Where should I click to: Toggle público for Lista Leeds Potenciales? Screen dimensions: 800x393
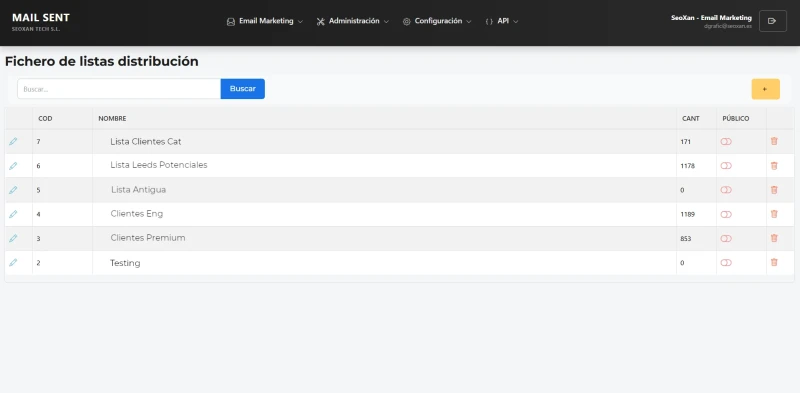pyautogui.click(x=726, y=166)
